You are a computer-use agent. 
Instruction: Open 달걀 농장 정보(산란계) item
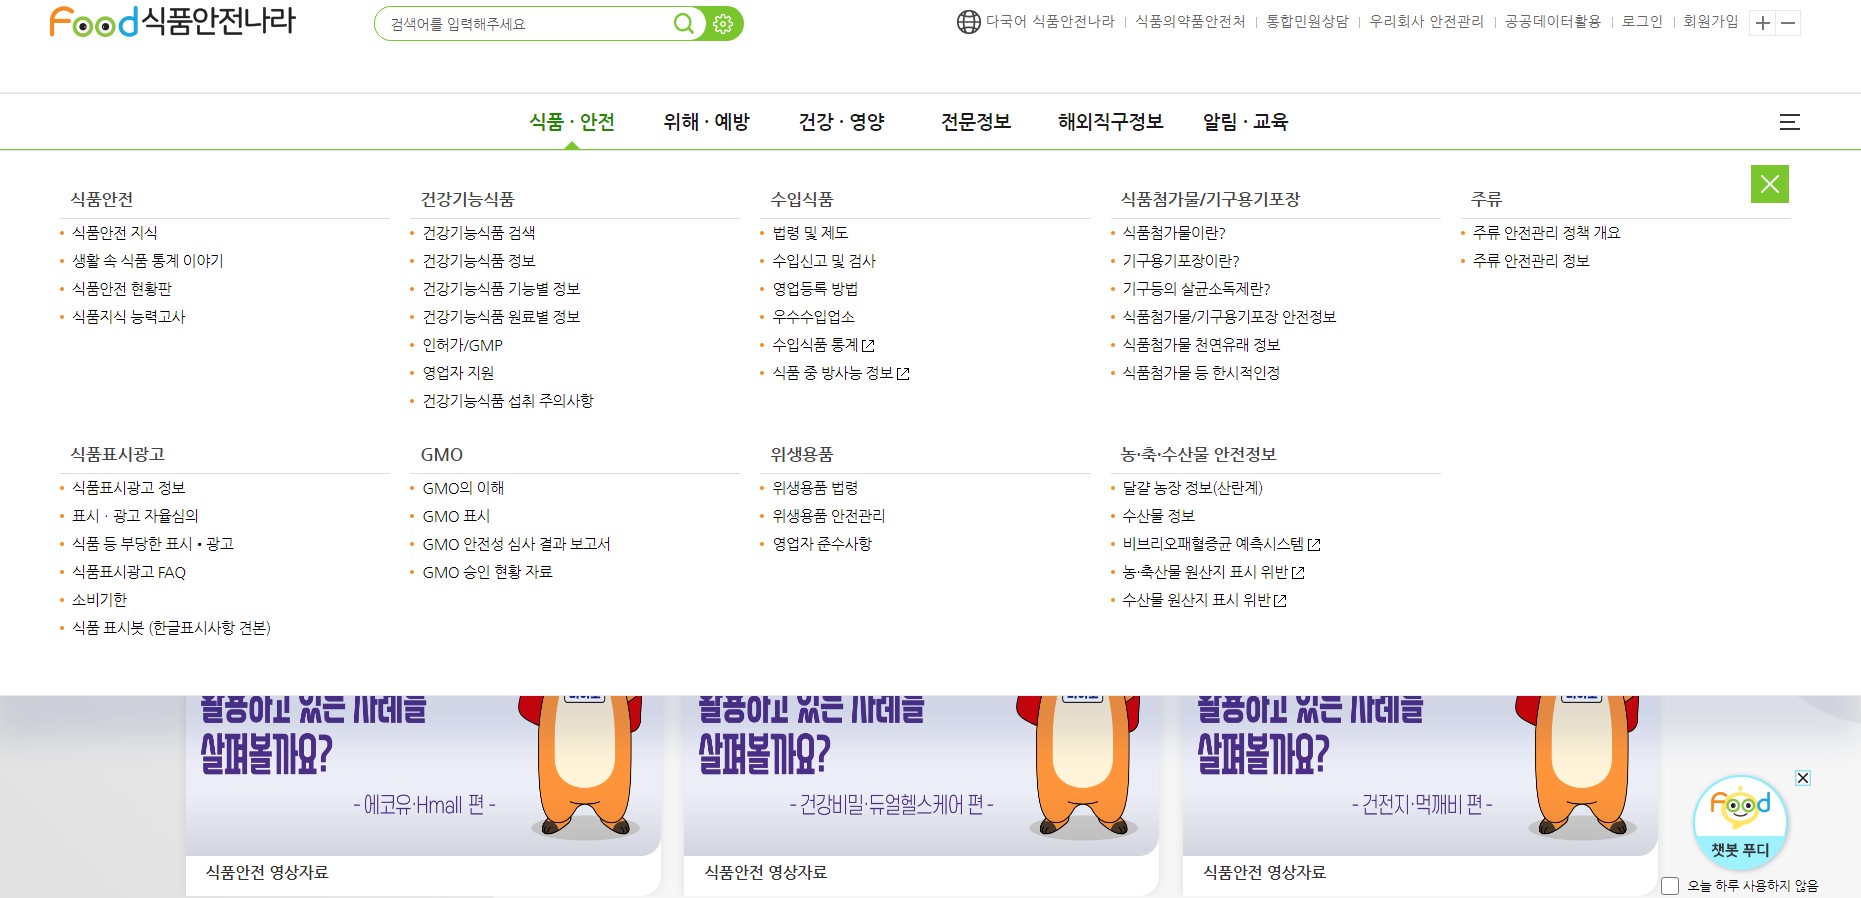1193,488
